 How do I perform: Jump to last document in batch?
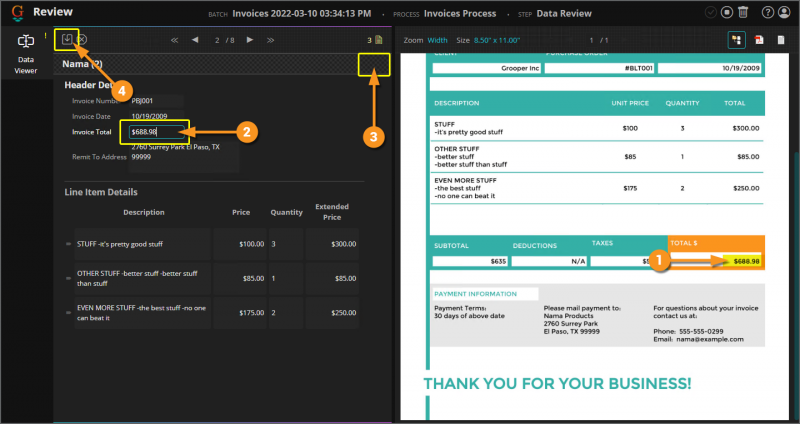[270, 40]
